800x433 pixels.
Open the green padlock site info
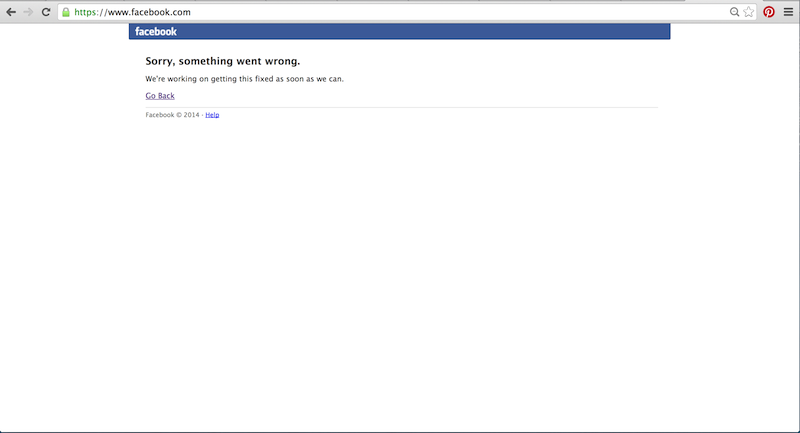pyautogui.click(x=66, y=12)
